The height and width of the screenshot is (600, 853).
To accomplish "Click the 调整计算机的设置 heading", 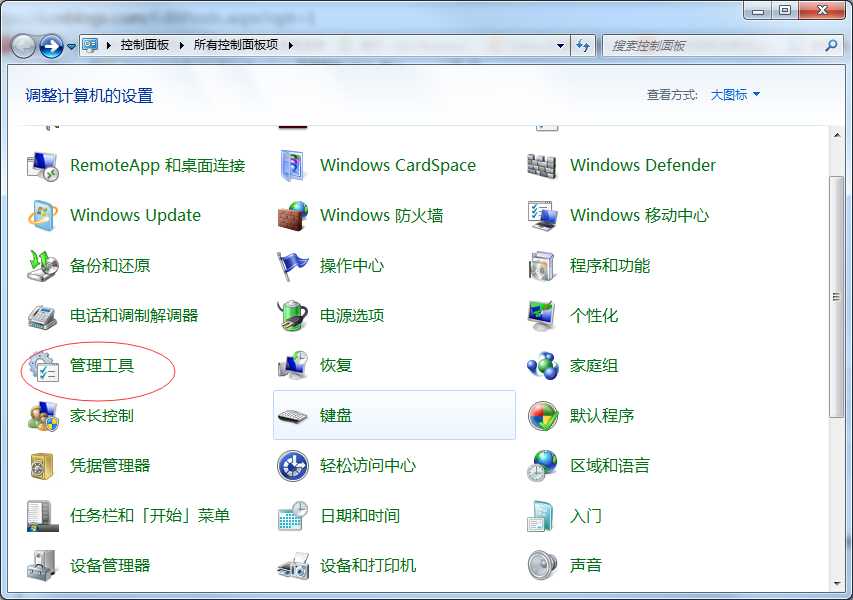I will pyautogui.click(x=89, y=96).
